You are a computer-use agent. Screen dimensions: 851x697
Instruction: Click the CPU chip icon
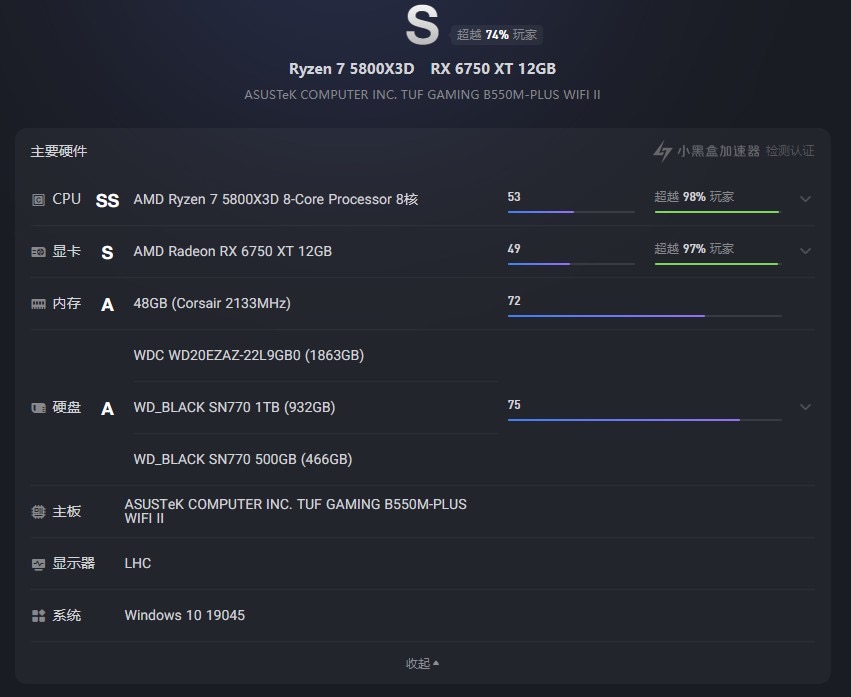click(x=38, y=200)
